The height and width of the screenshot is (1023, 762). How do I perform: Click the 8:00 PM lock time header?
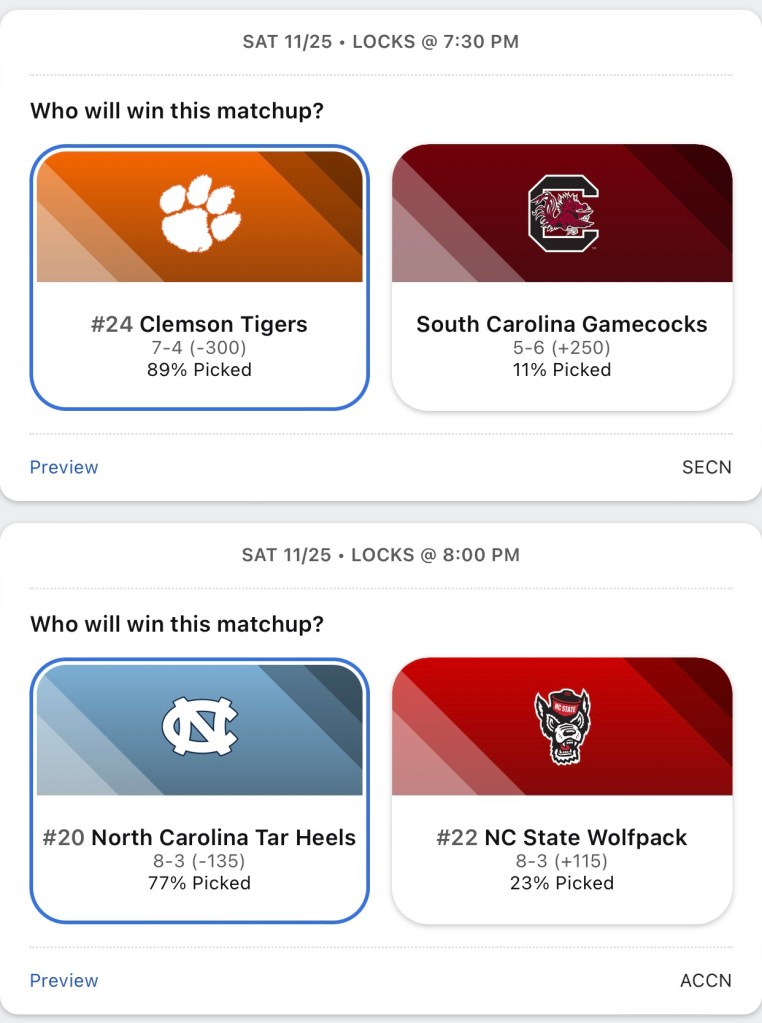pyautogui.click(x=380, y=555)
